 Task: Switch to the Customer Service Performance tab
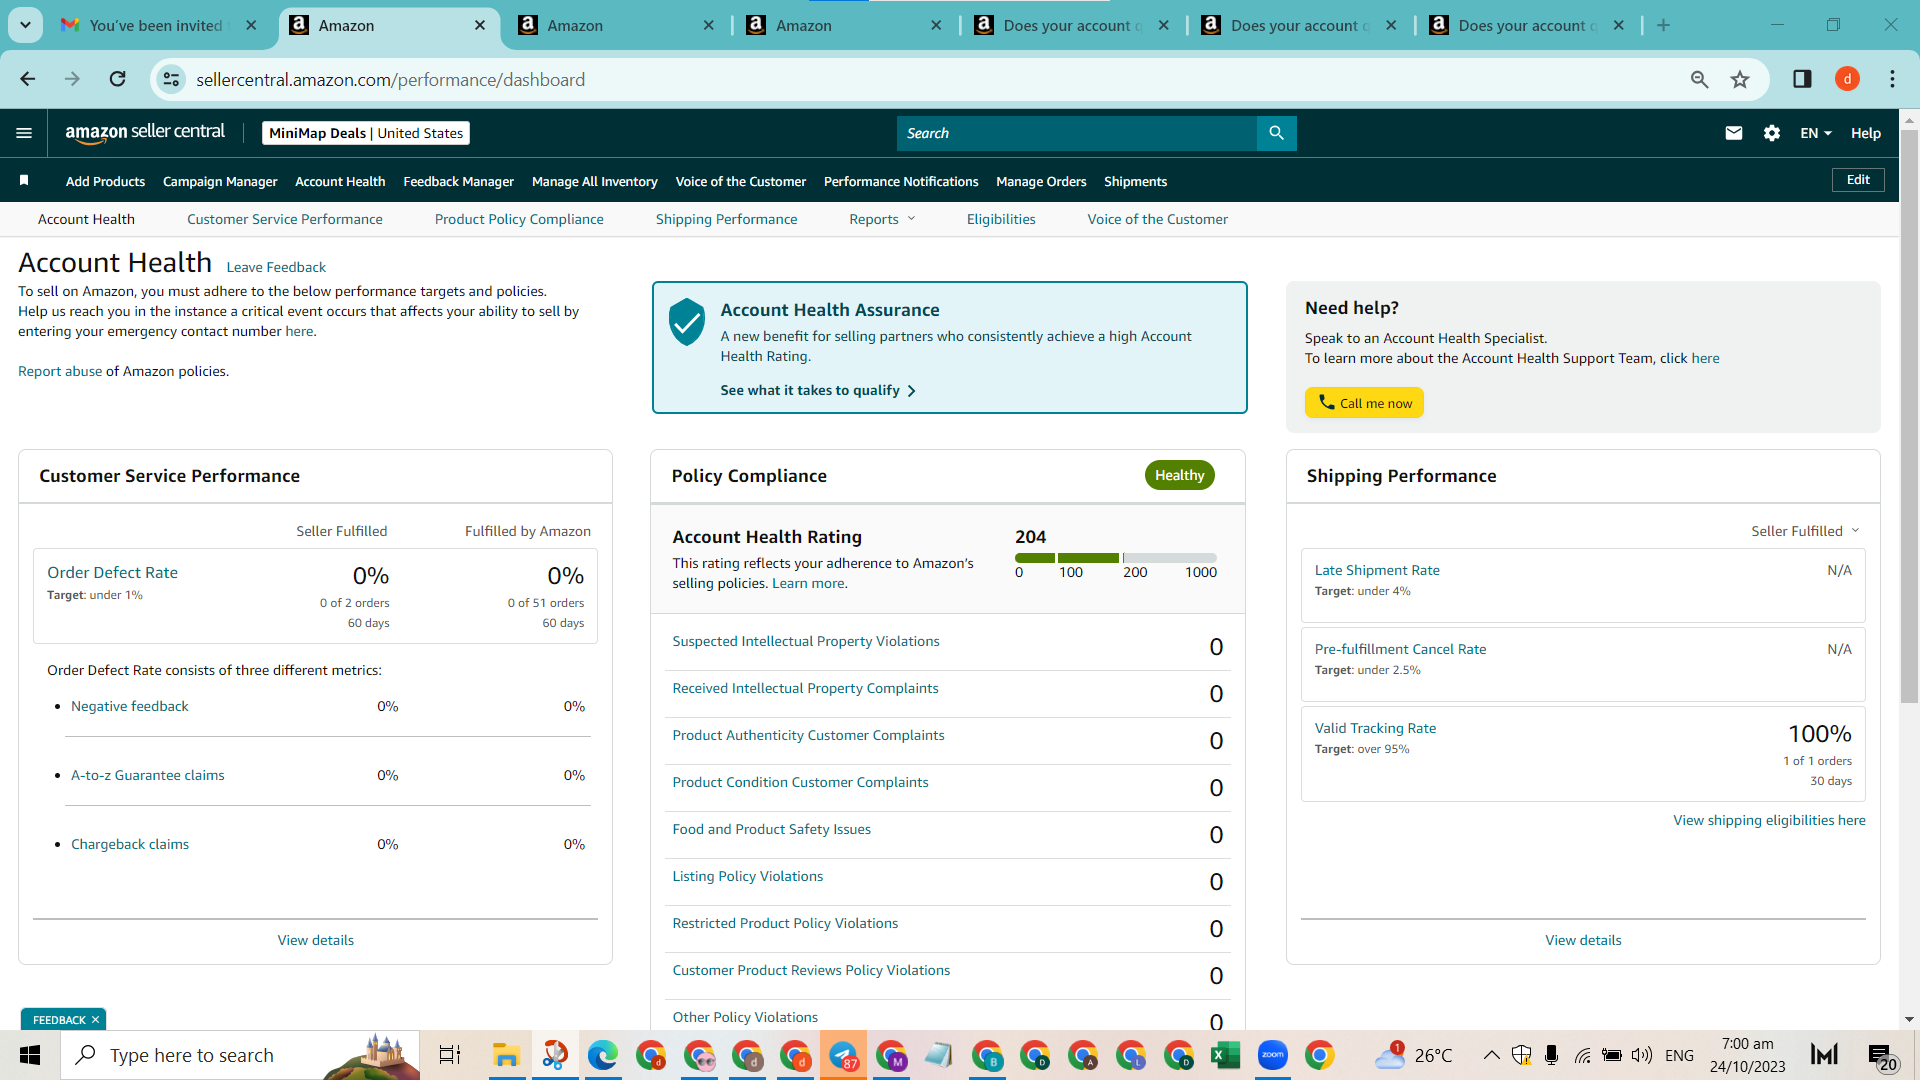tap(285, 219)
